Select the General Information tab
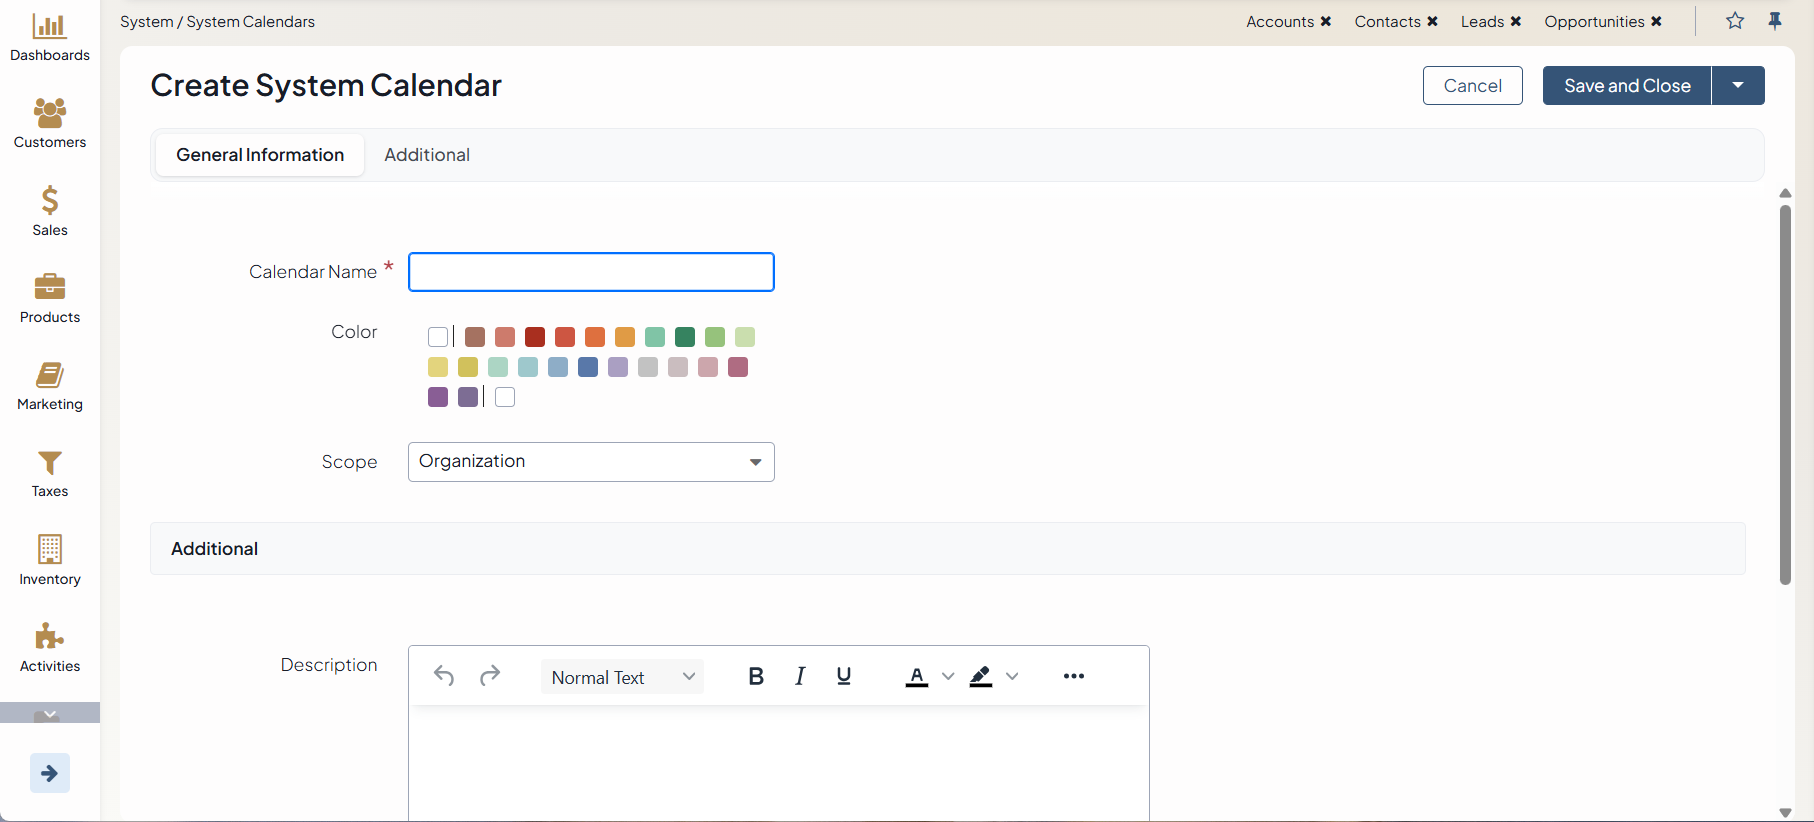The width and height of the screenshot is (1814, 822). coord(260,155)
